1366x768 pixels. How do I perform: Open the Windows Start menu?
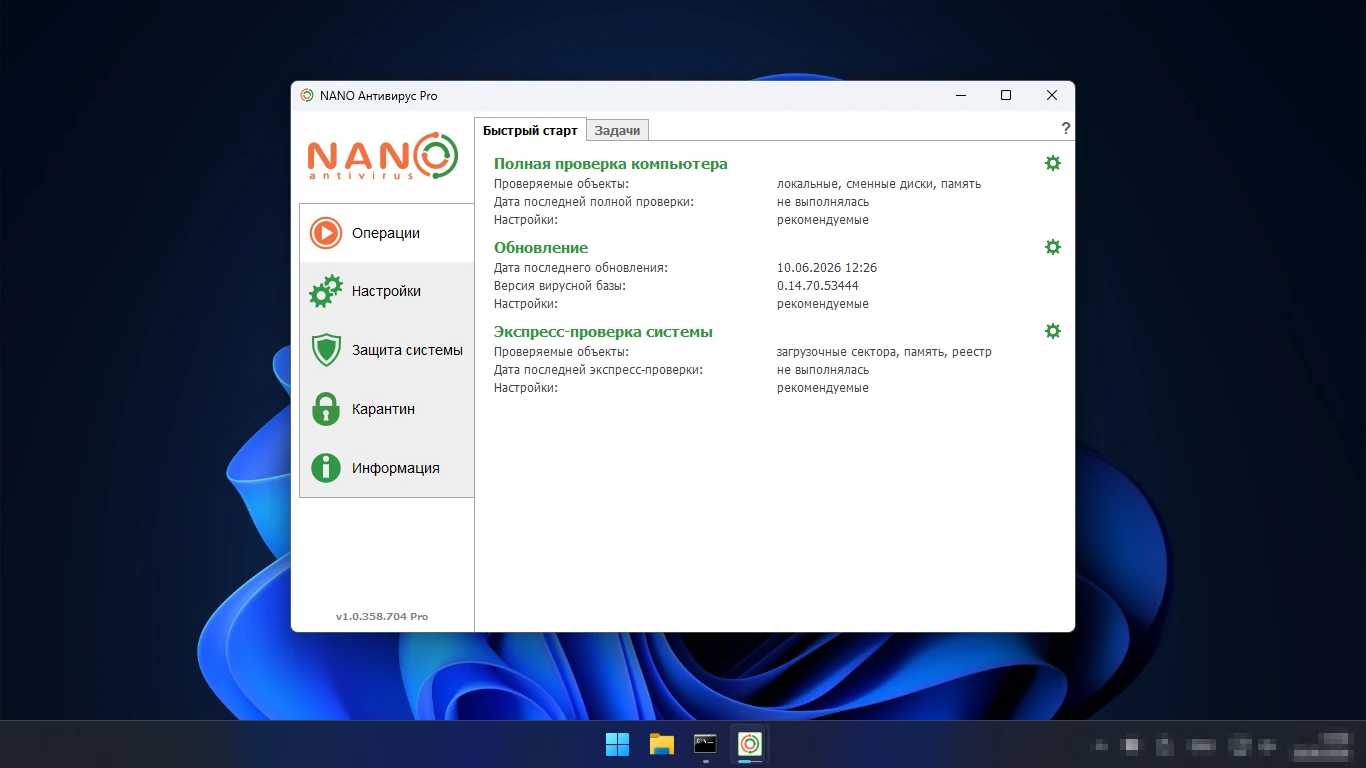(618, 744)
